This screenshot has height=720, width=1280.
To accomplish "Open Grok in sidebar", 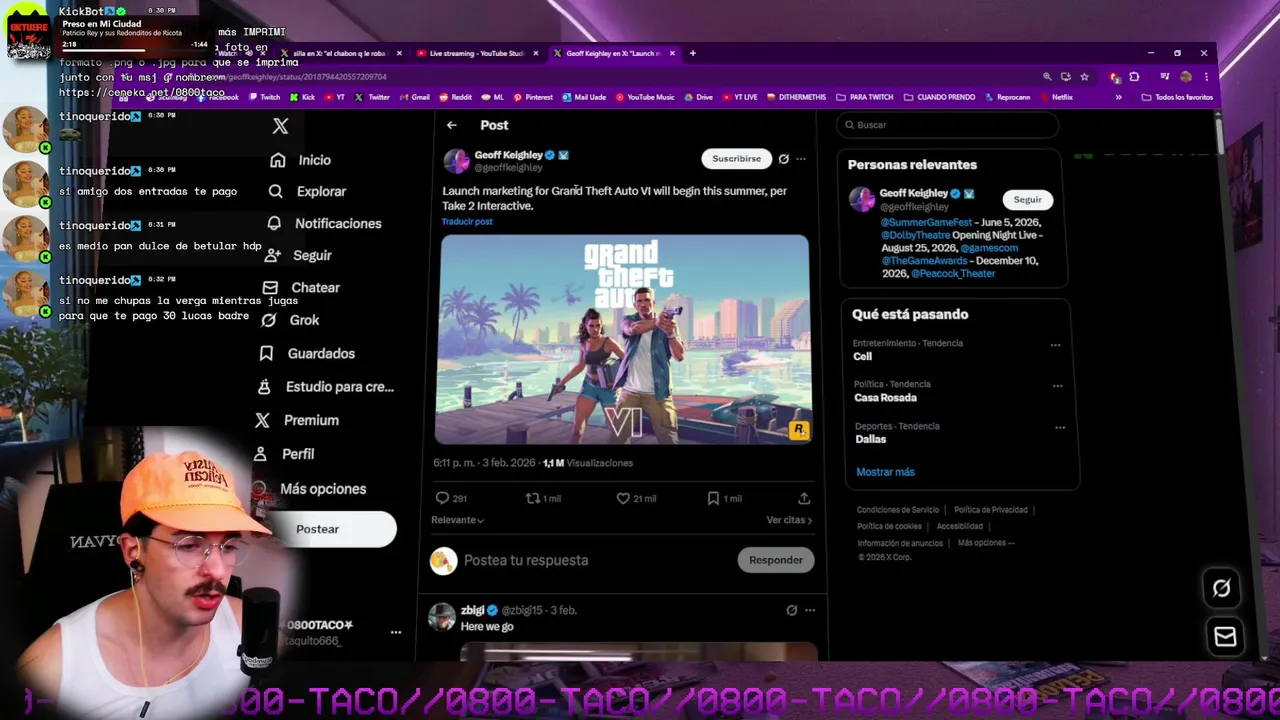I will click(290, 320).
